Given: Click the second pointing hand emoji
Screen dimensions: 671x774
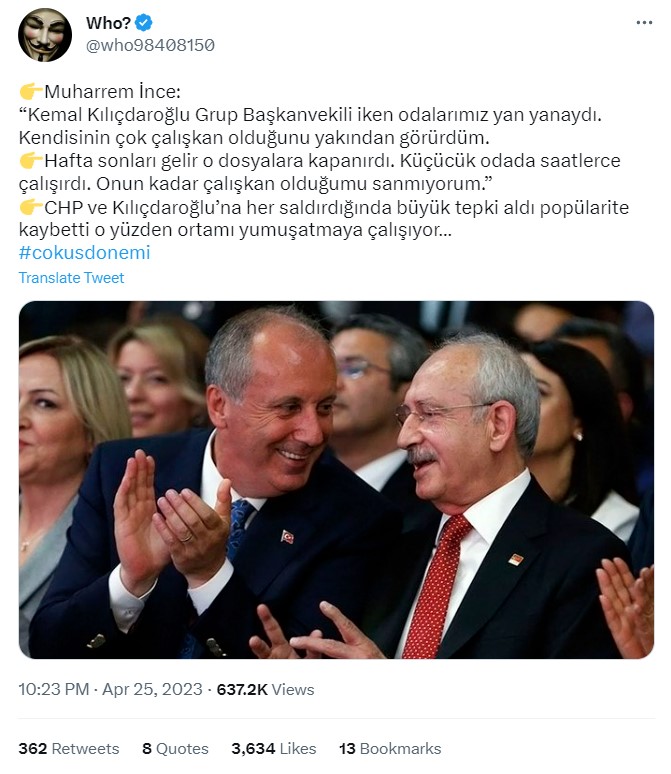Looking at the screenshot, I should [x=31, y=160].
